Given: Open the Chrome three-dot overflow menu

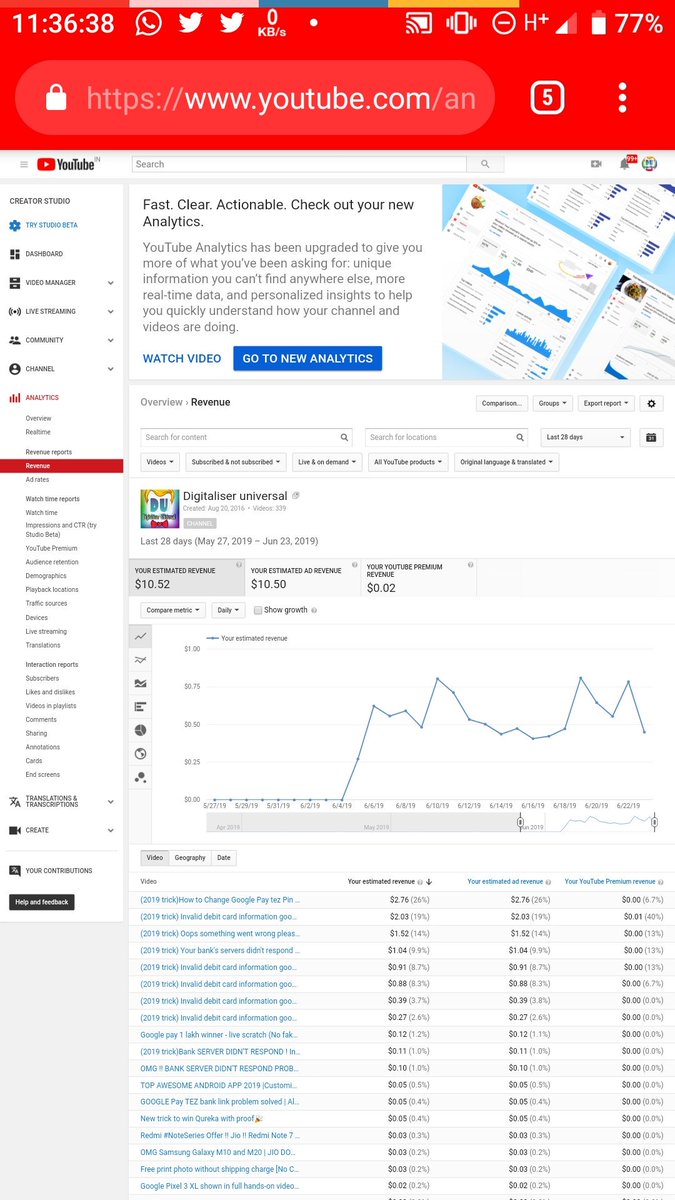Looking at the screenshot, I should pyautogui.click(x=622, y=97).
